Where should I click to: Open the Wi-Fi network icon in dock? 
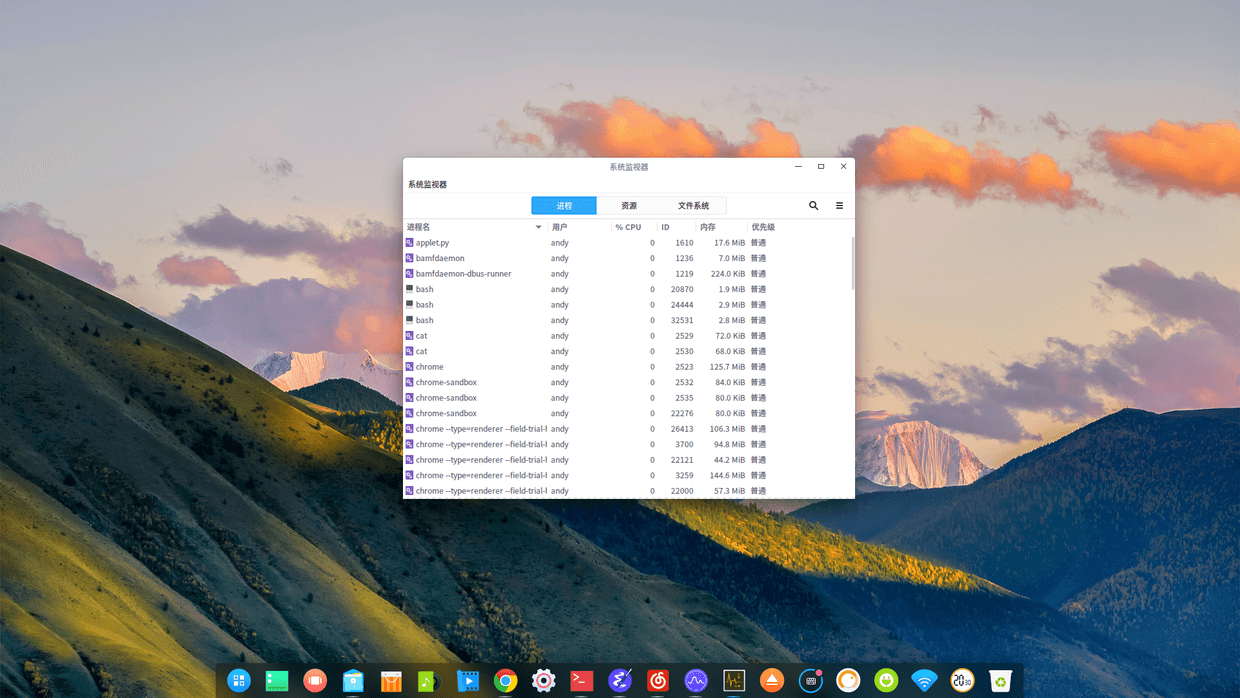[x=924, y=682]
